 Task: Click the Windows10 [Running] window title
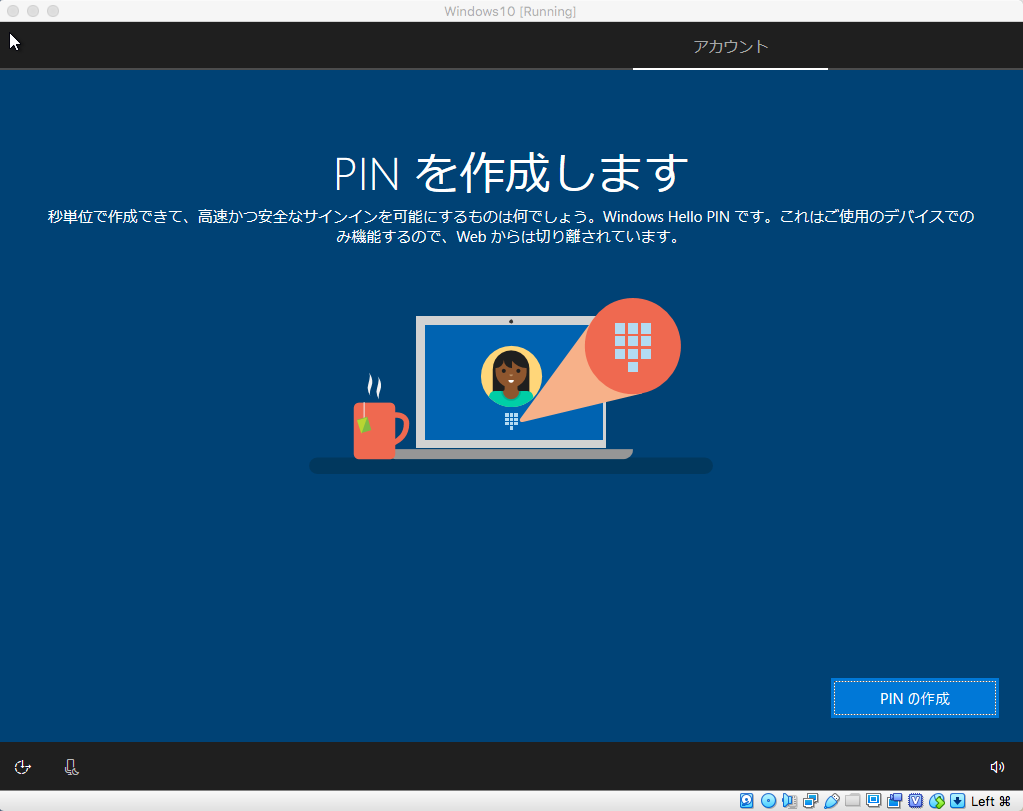510,11
